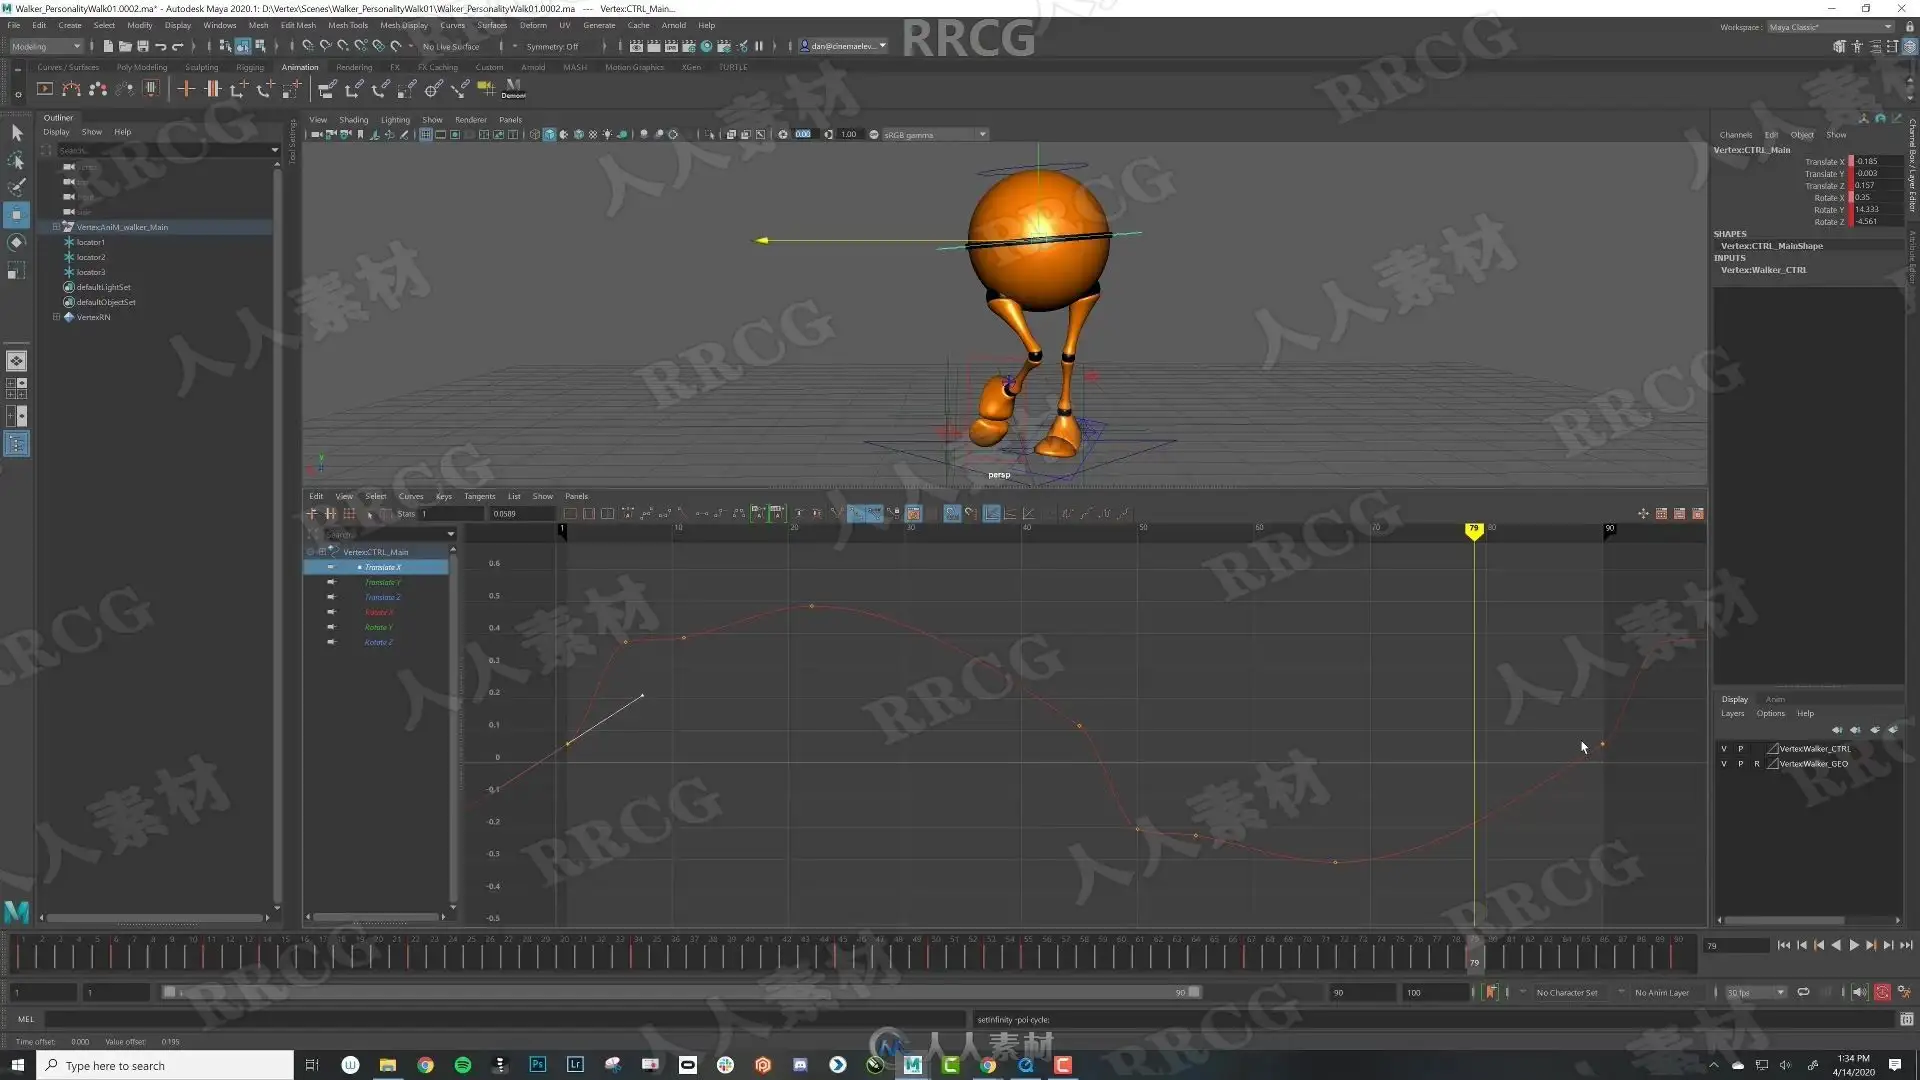This screenshot has width=1920, height=1080.
Task: Toggle playback sound icon
Action: 1859,992
